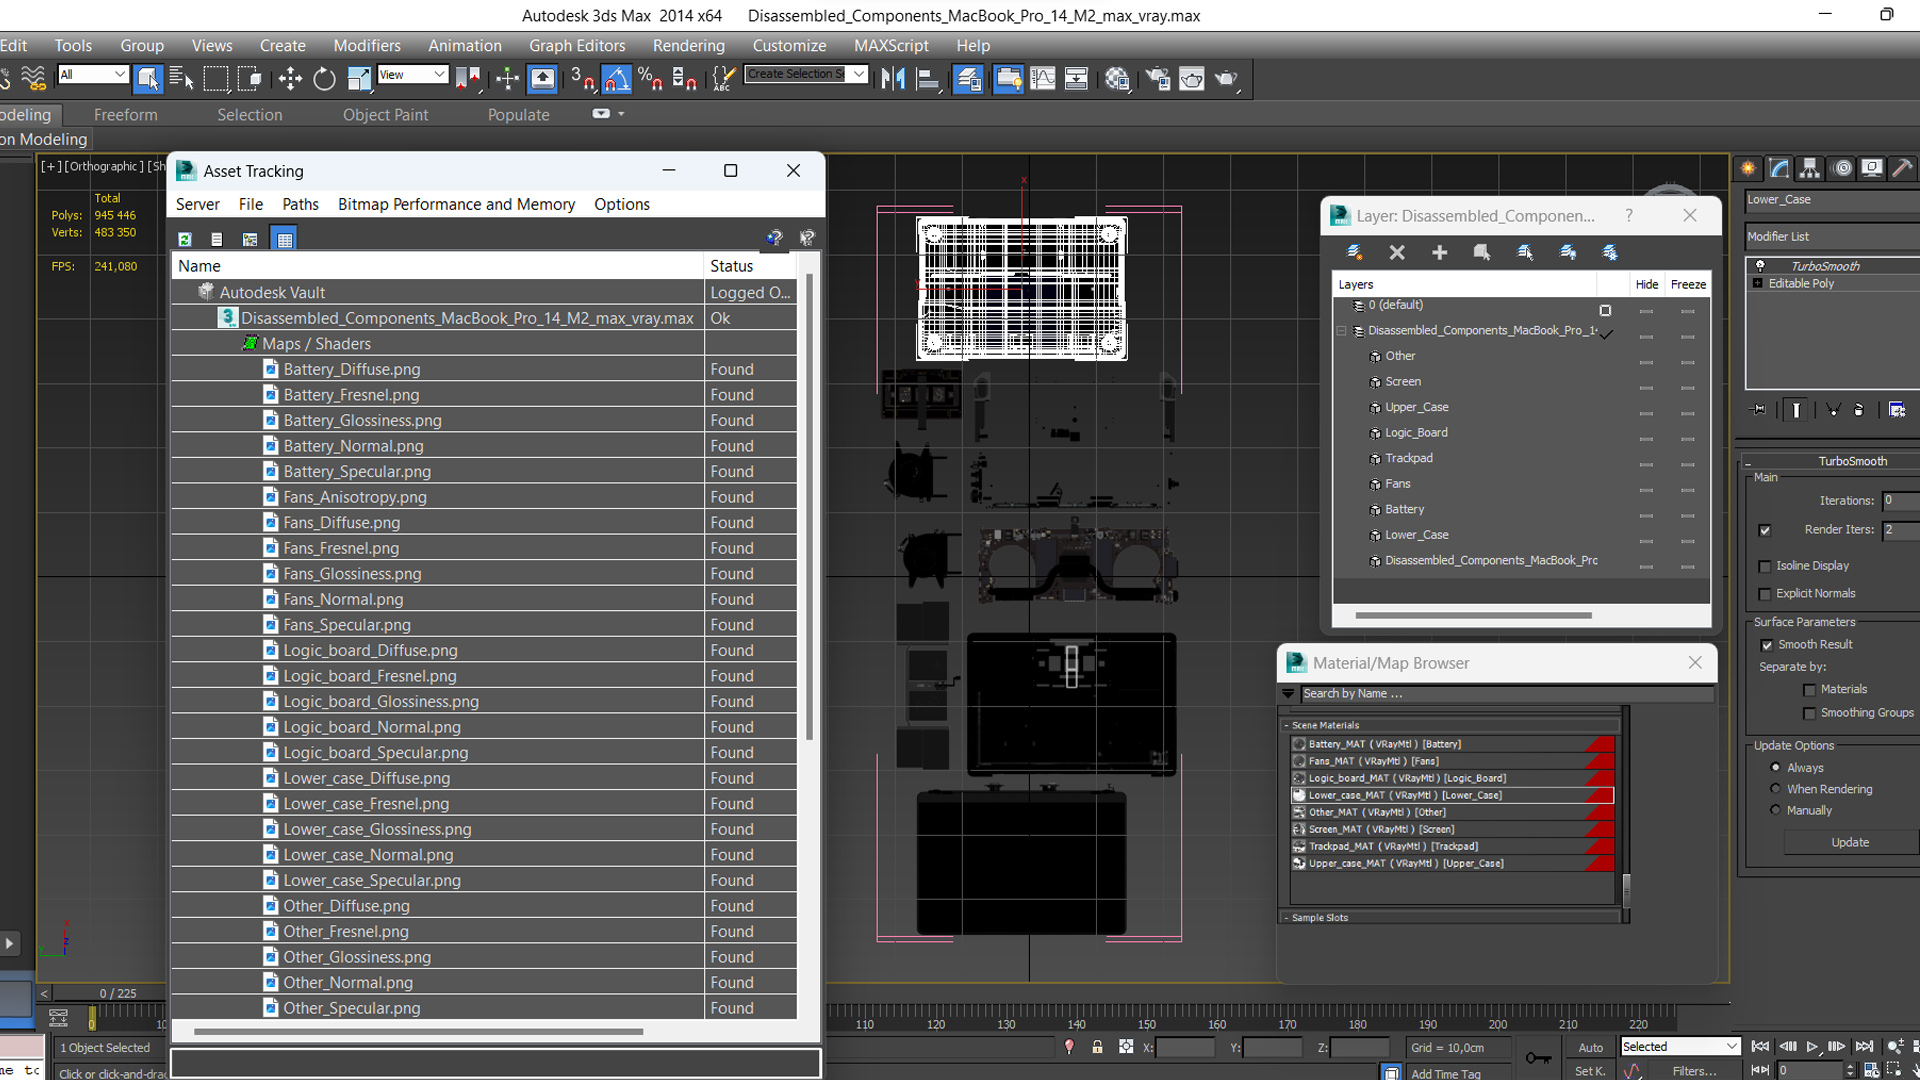Open the Utilities hammer panel tab

[x=1903, y=168]
